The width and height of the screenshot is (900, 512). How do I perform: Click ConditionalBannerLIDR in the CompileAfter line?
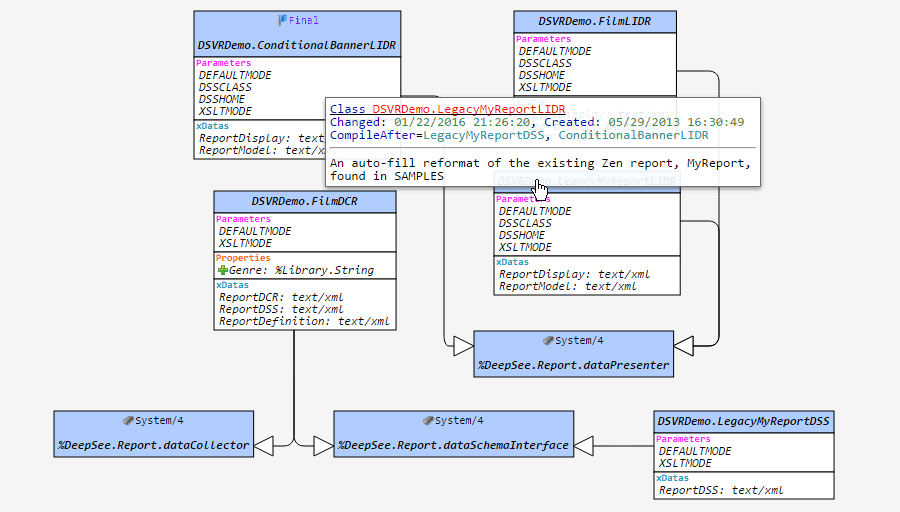click(x=634, y=135)
